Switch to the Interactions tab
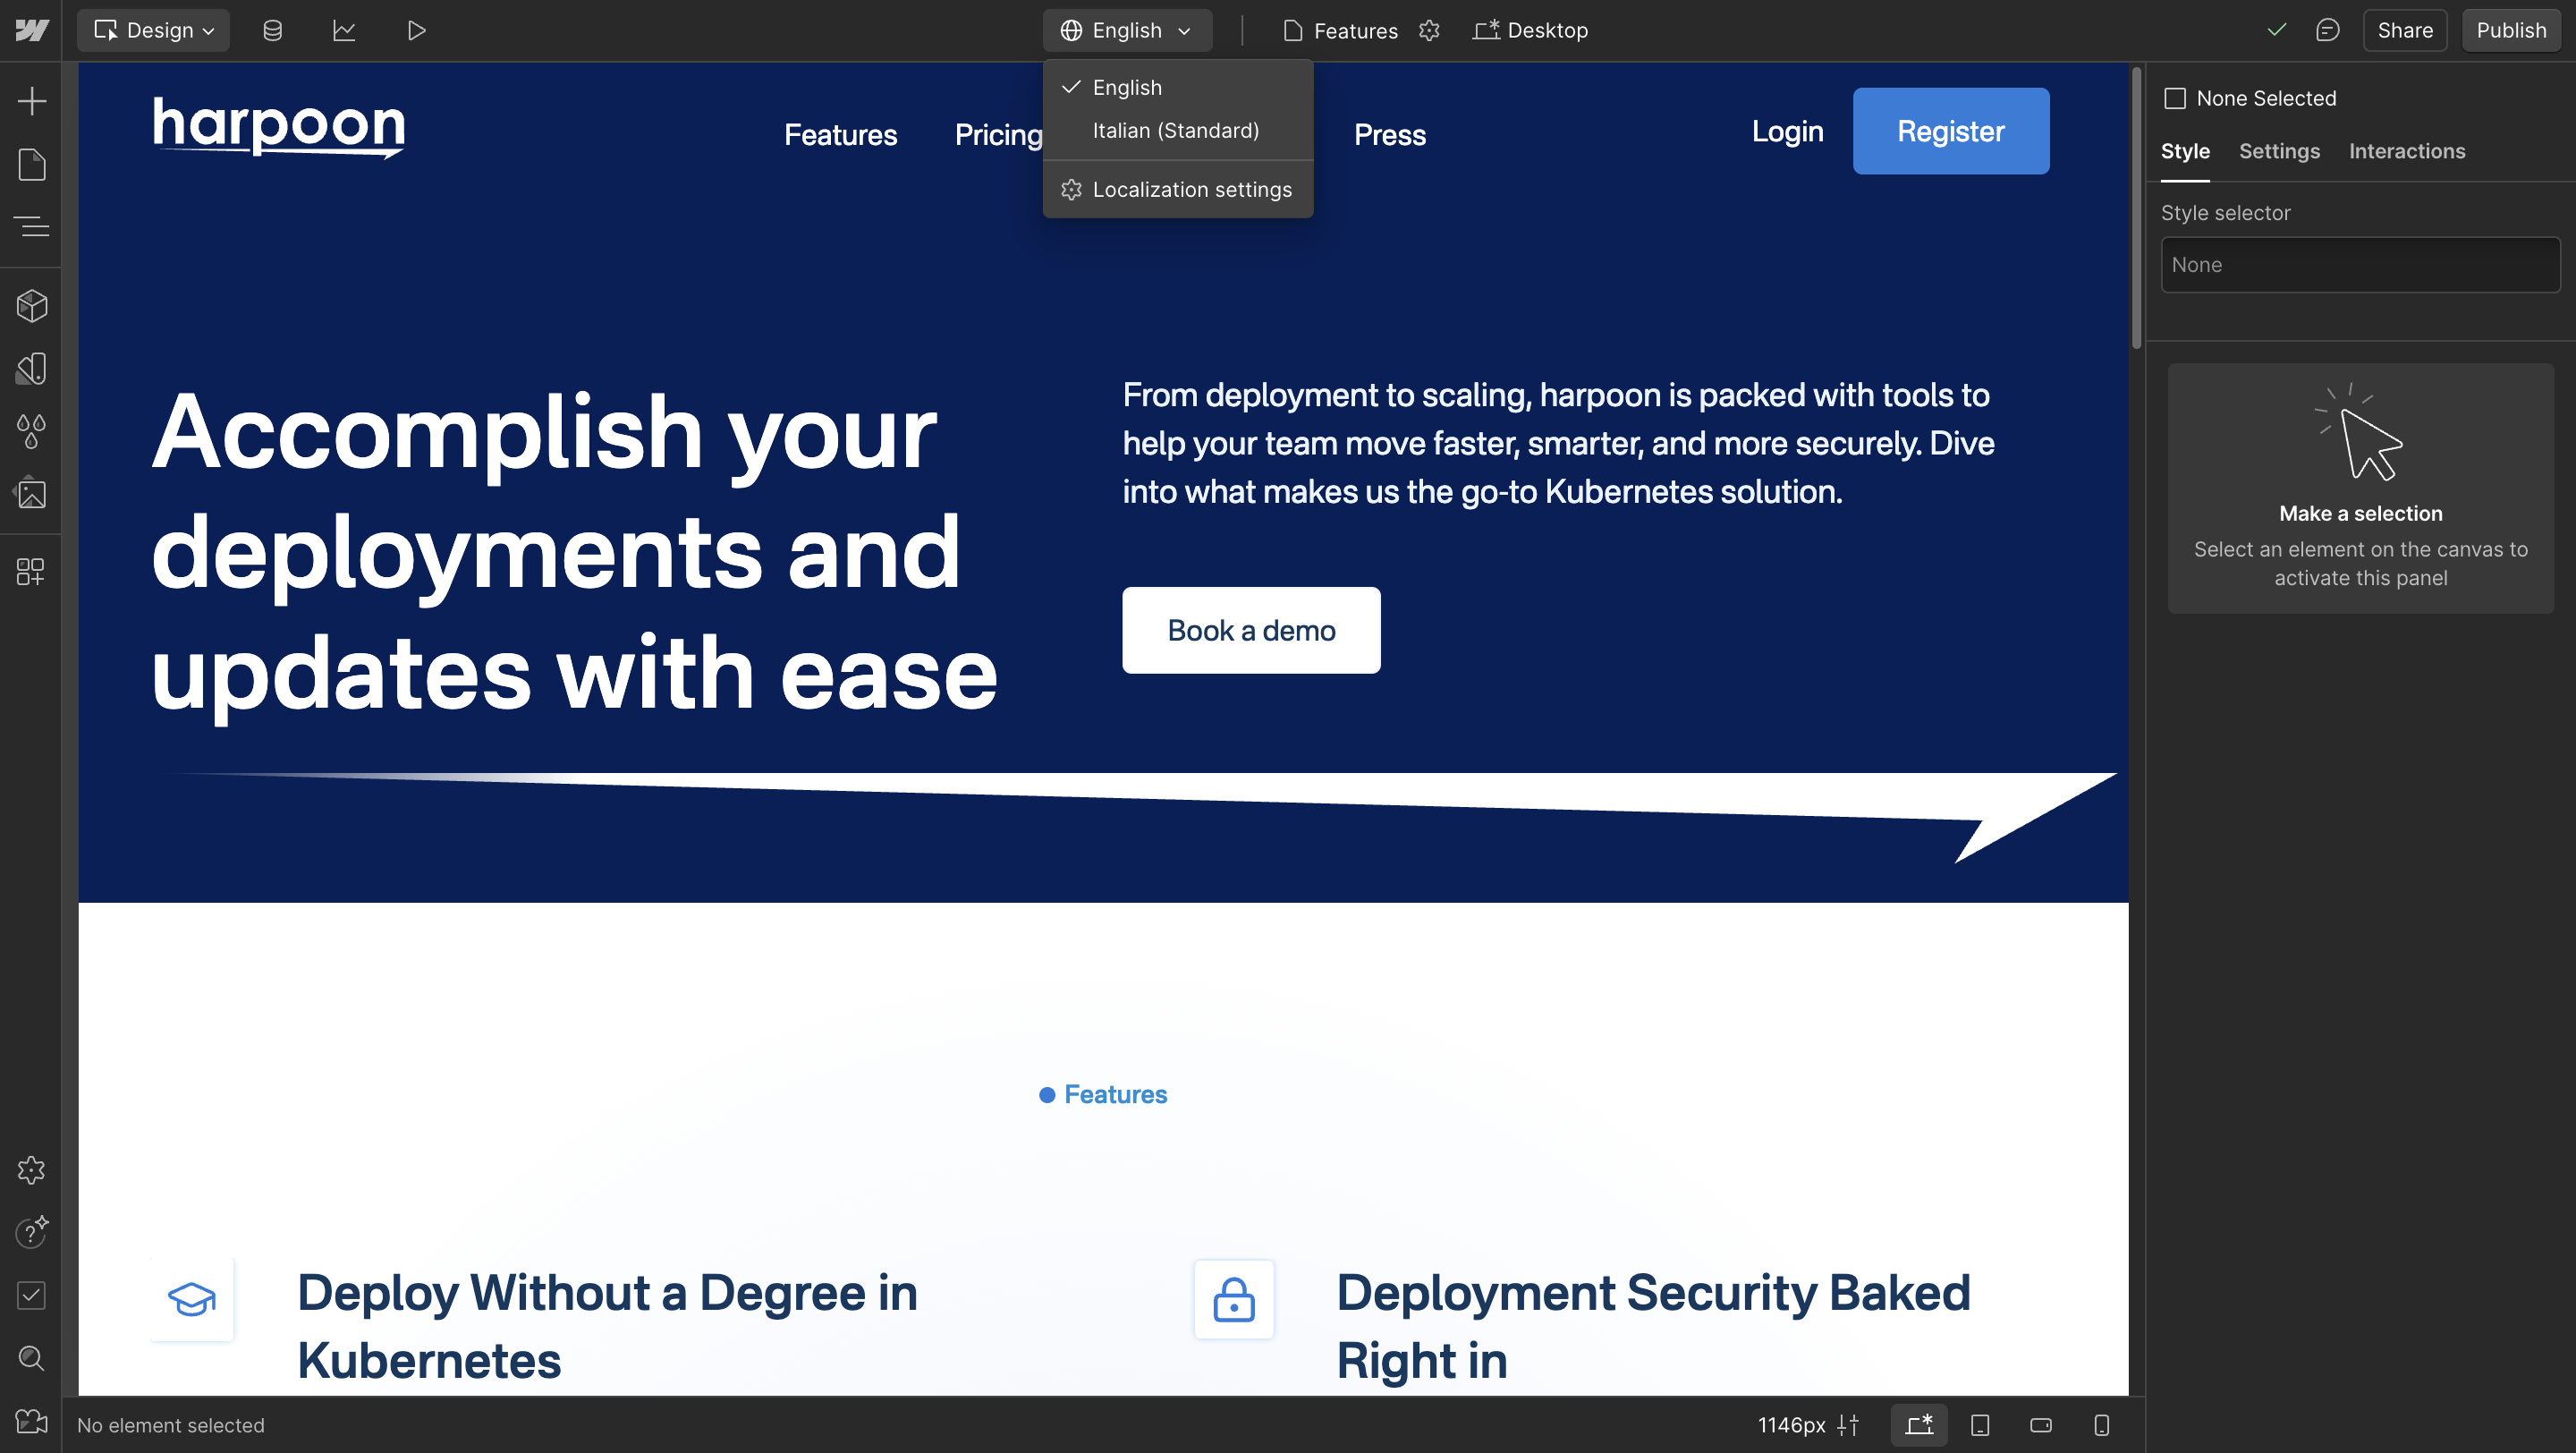The height and width of the screenshot is (1453, 2576). click(2407, 151)
